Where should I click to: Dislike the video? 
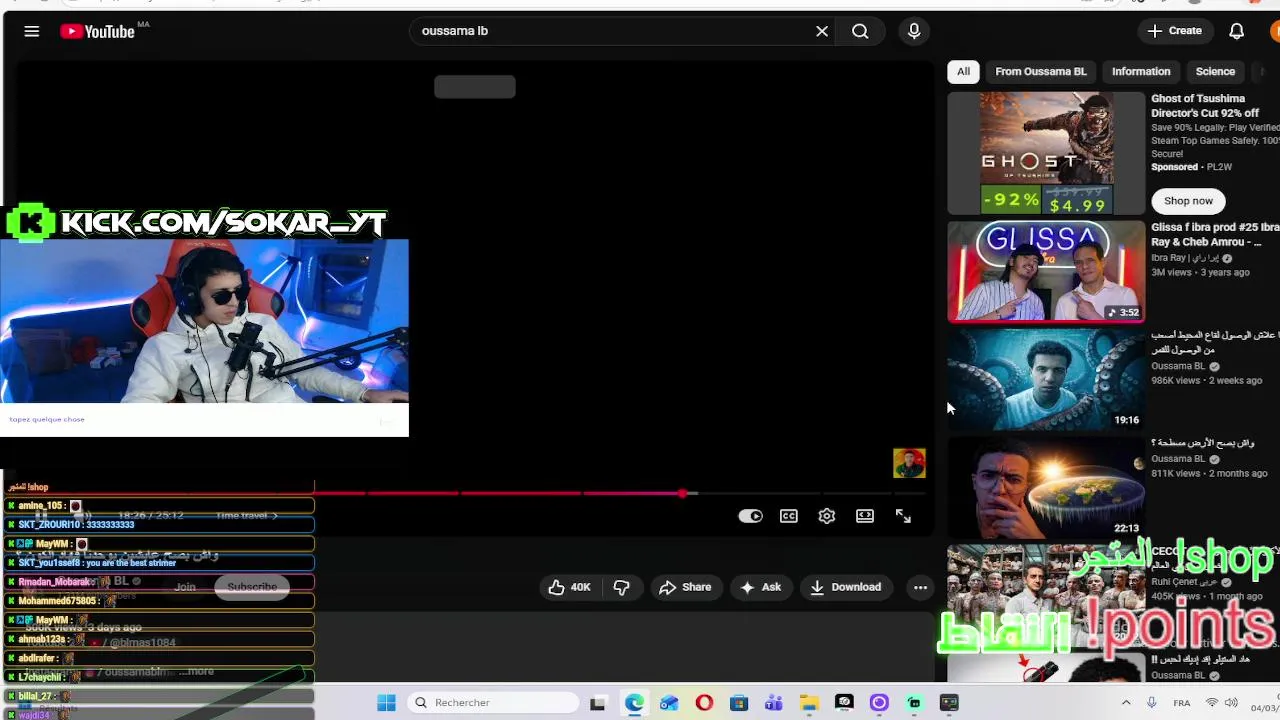[x=621, y=587]
